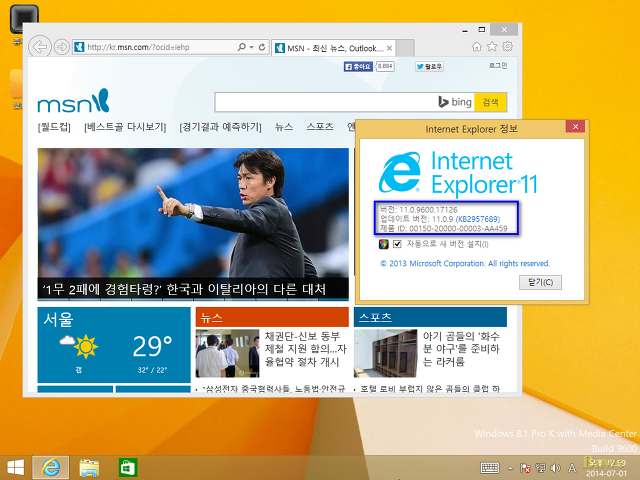Viewport: 640px width, 480px height.
Task: Click the IE Home icon
Action: [x=477, y=47]
